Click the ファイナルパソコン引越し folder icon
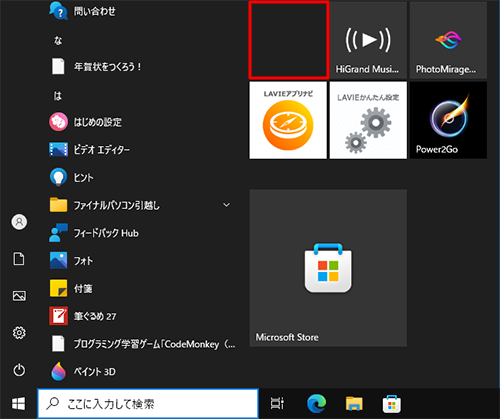500x419 pixels. point(58,205)
